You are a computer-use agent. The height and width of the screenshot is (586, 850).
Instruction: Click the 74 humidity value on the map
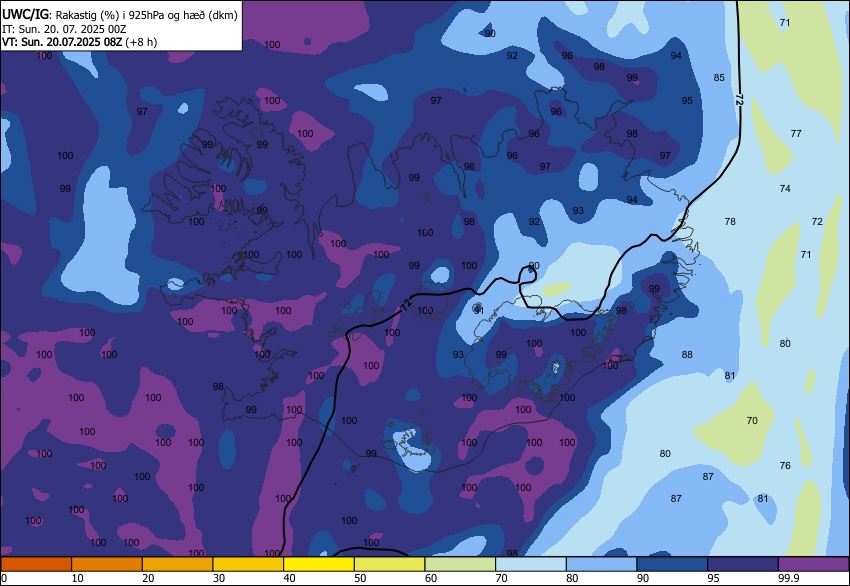[785, 189]
